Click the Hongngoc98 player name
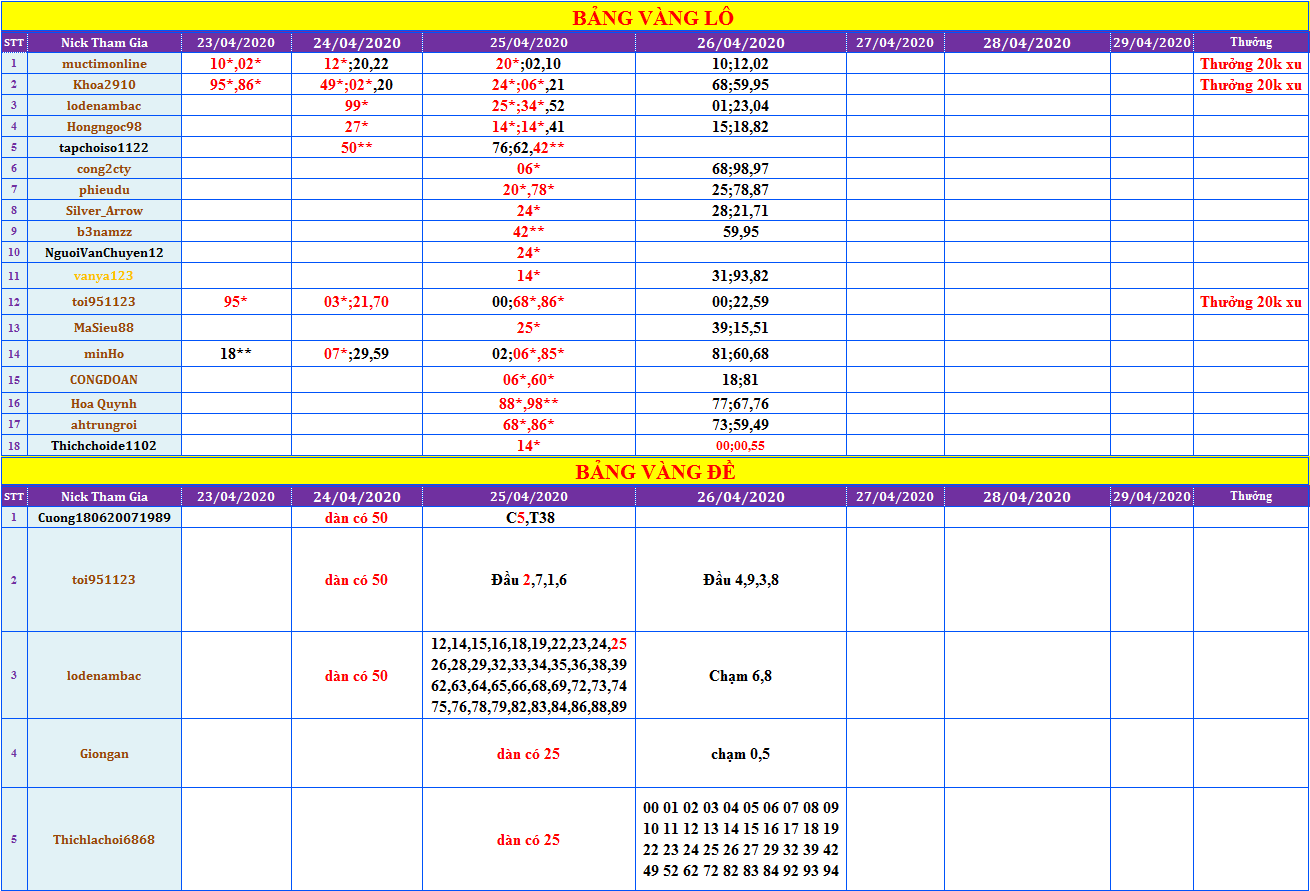Viewport: 1310px width, 891px height. 104,127
